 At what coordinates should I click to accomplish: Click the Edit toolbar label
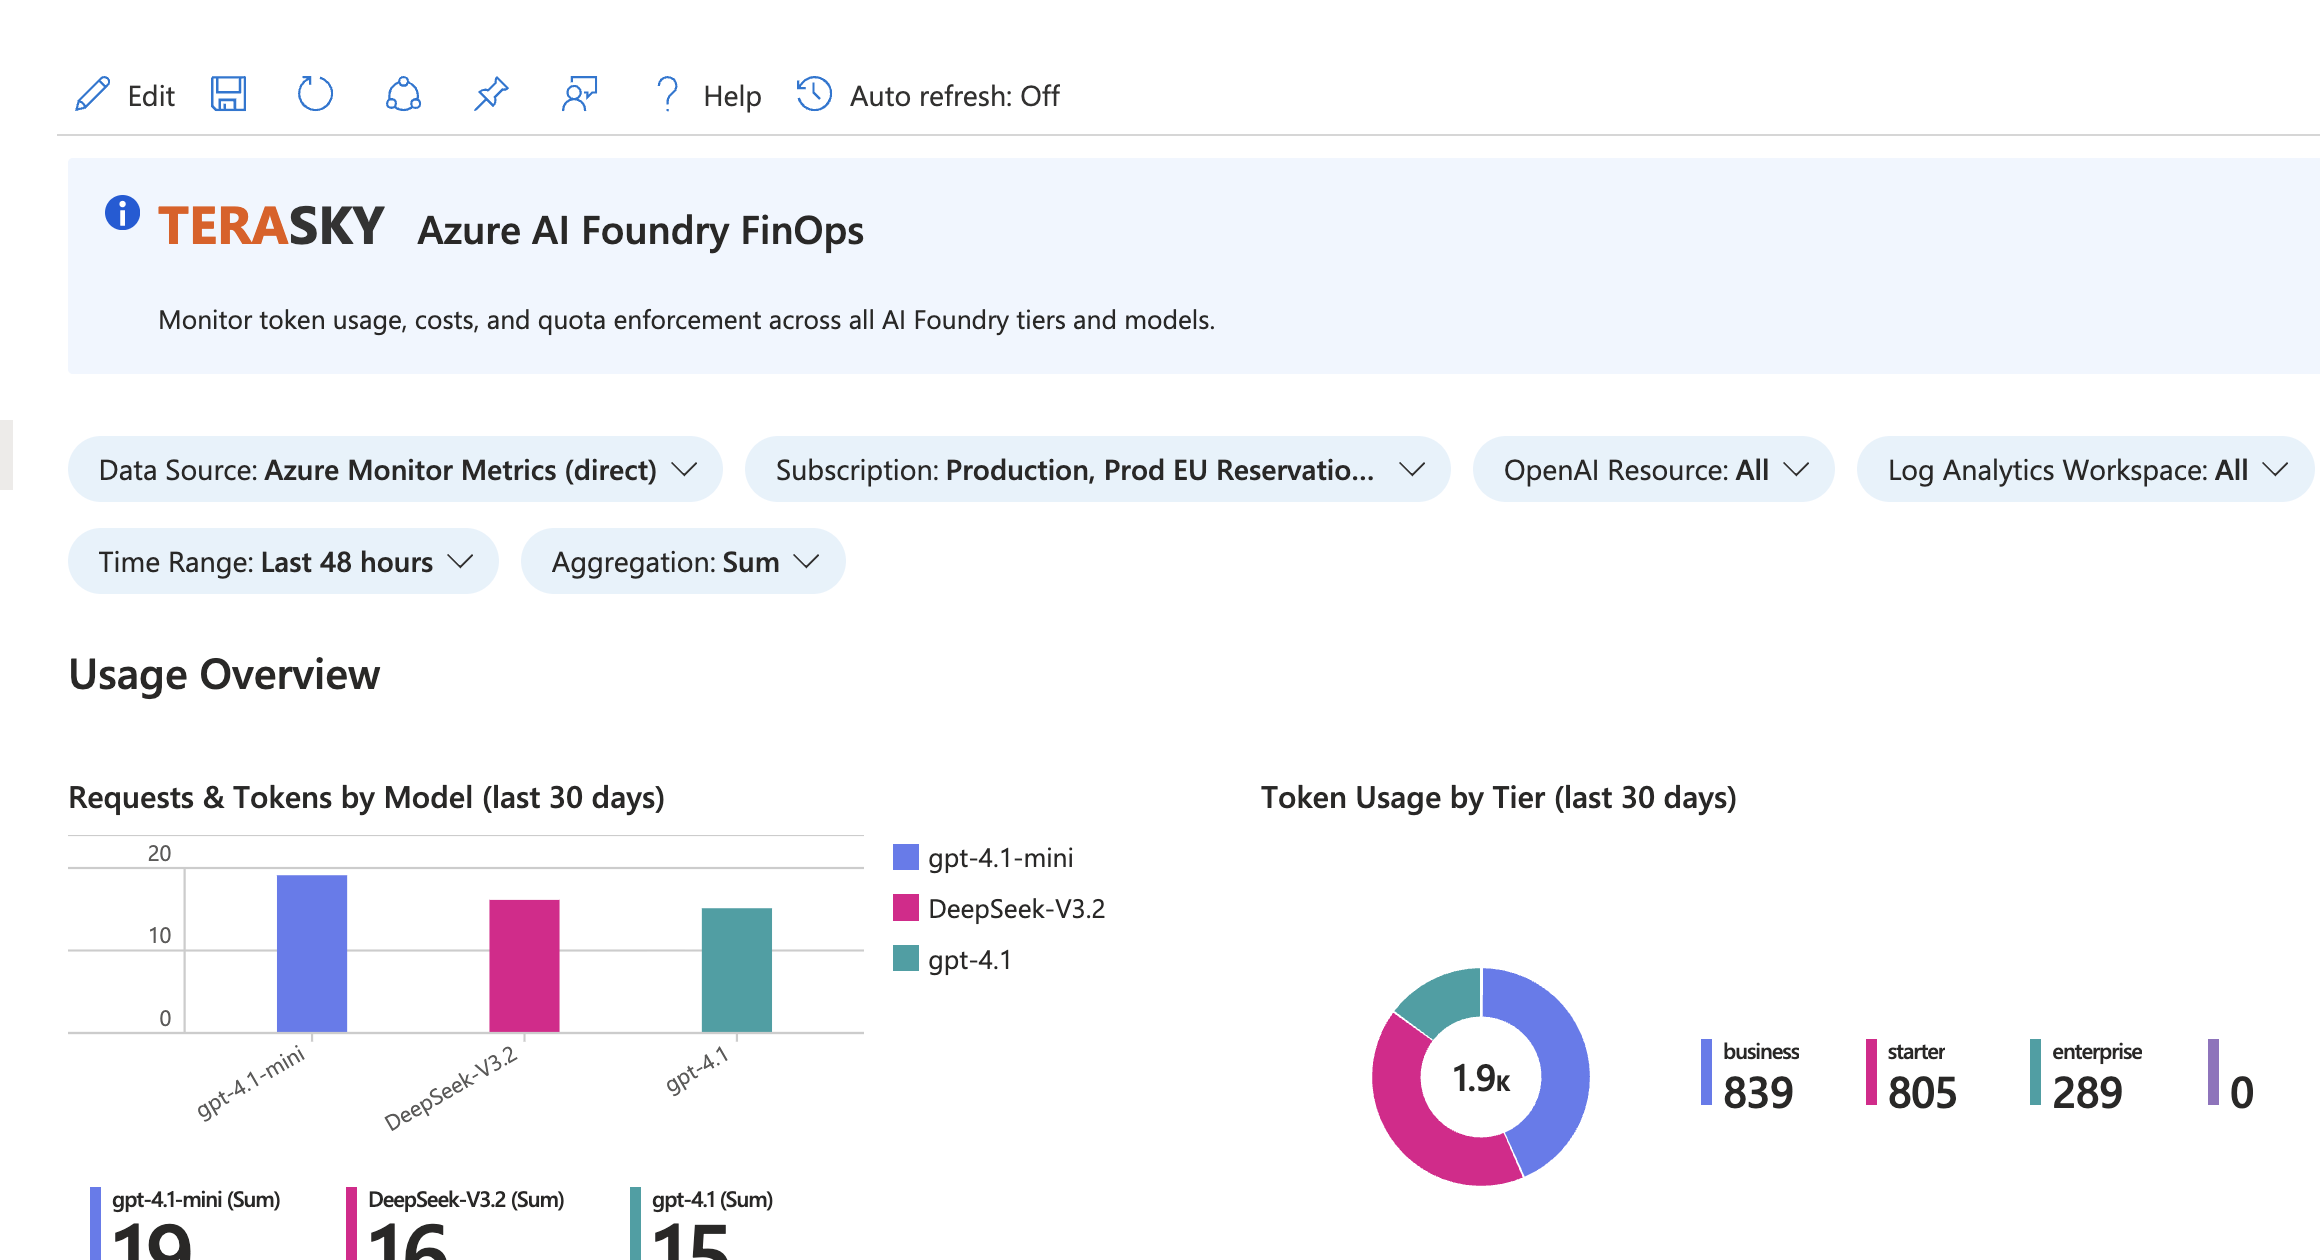(151, 96)
